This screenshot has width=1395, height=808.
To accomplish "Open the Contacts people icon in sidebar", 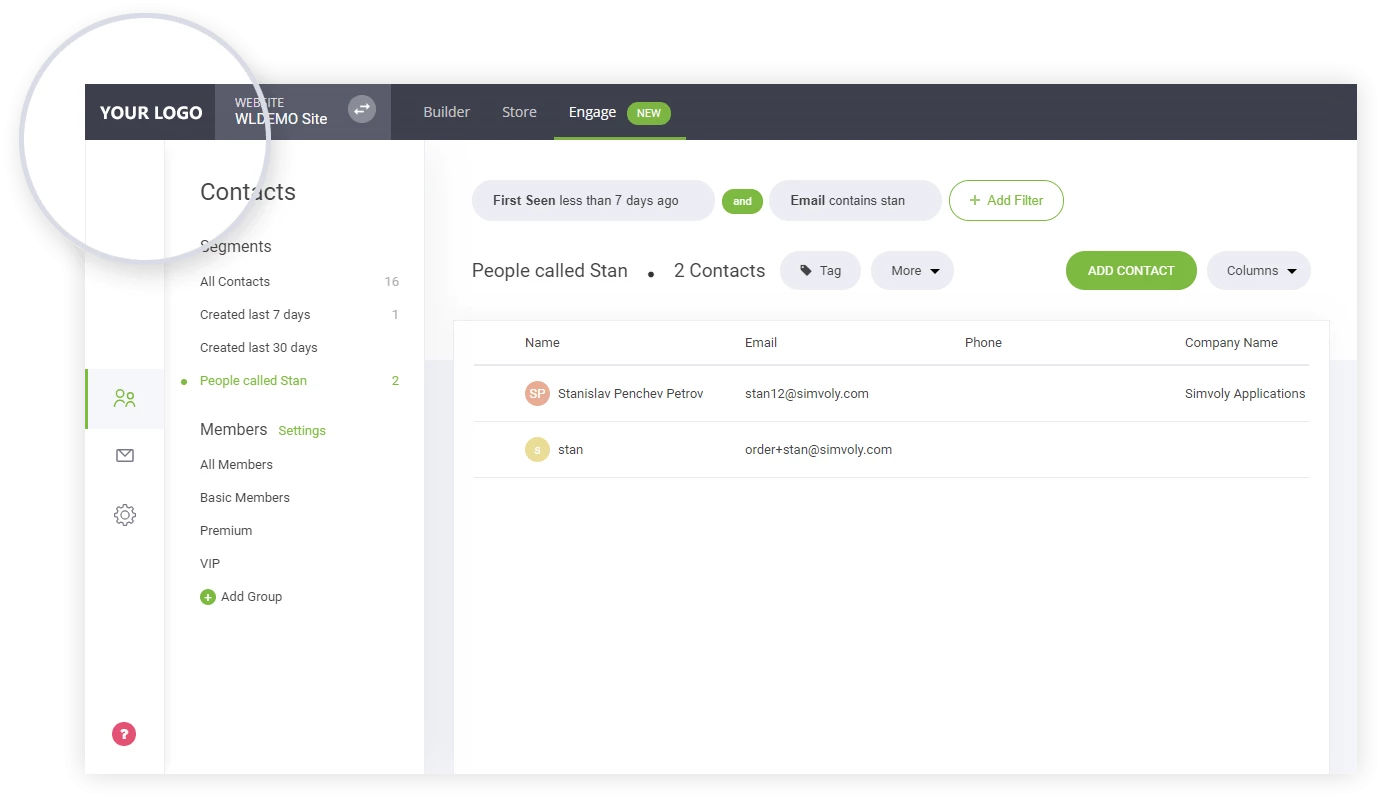I will [125, 399].
